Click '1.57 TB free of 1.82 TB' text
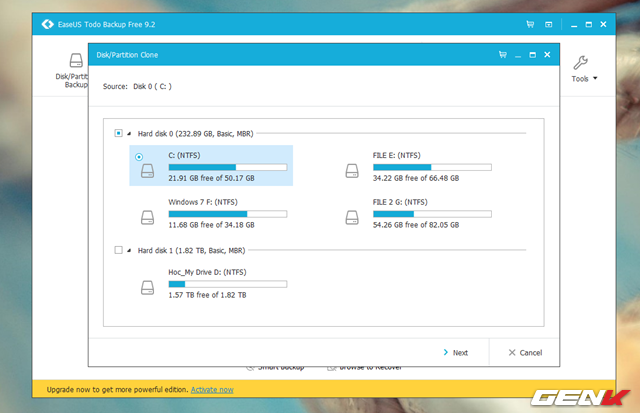This screenshot has width=640, height=413. 207,295
